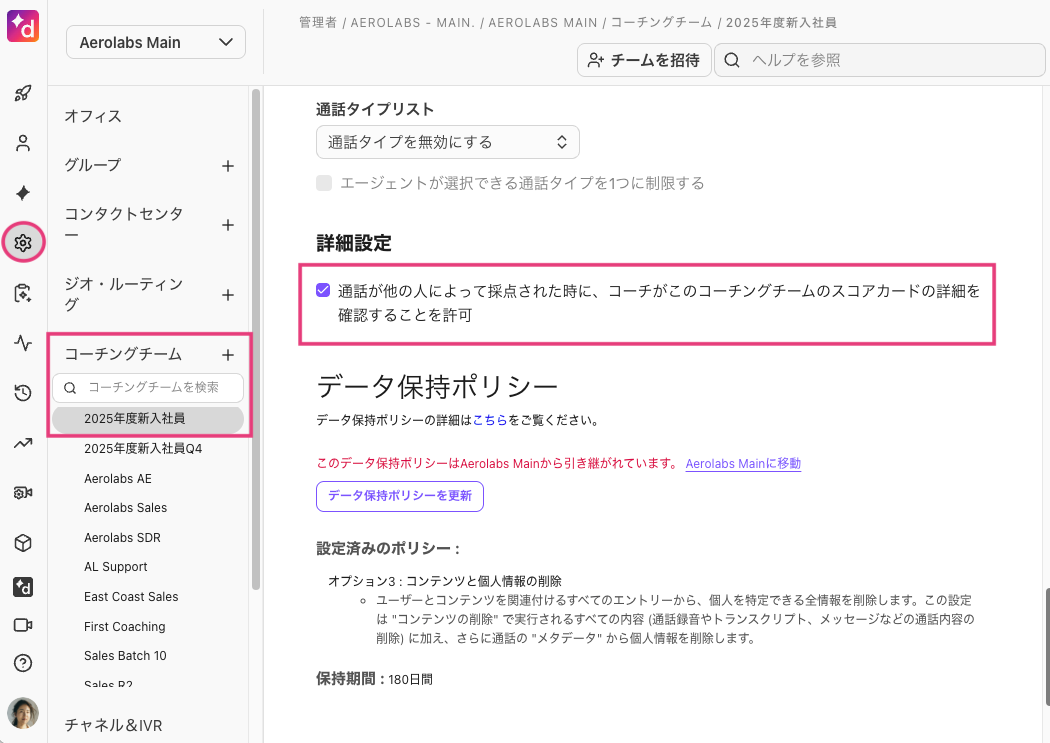Click the black Dialpad AI square icon

(23, 587)
